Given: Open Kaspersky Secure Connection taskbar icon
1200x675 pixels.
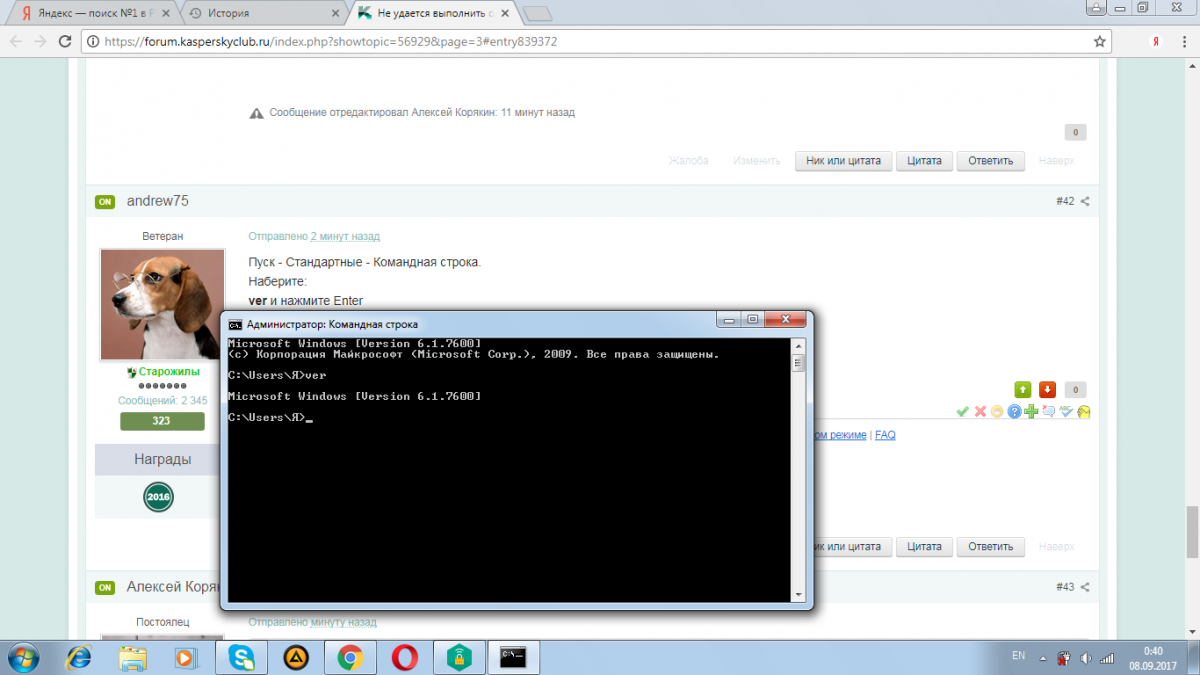Looking at the screenshot, I should (459, 657).
